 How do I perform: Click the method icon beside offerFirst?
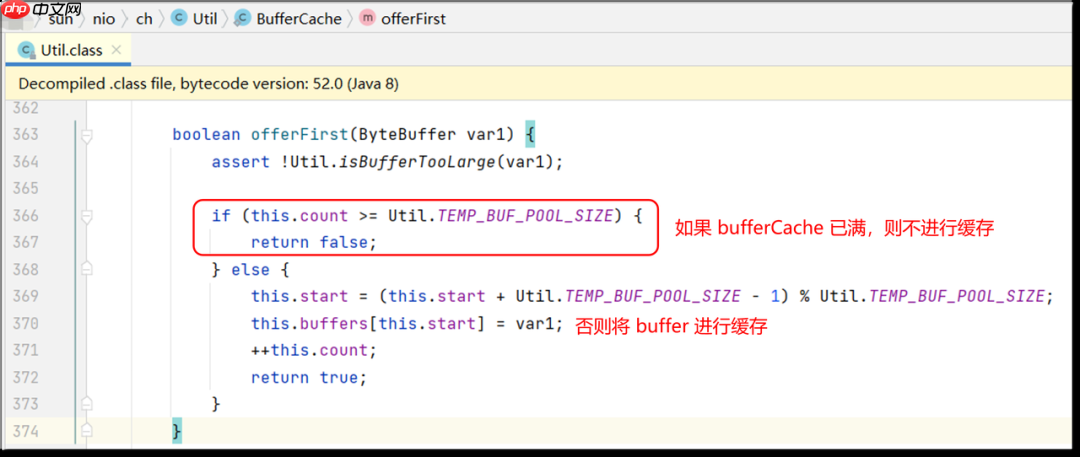(368, 19)
